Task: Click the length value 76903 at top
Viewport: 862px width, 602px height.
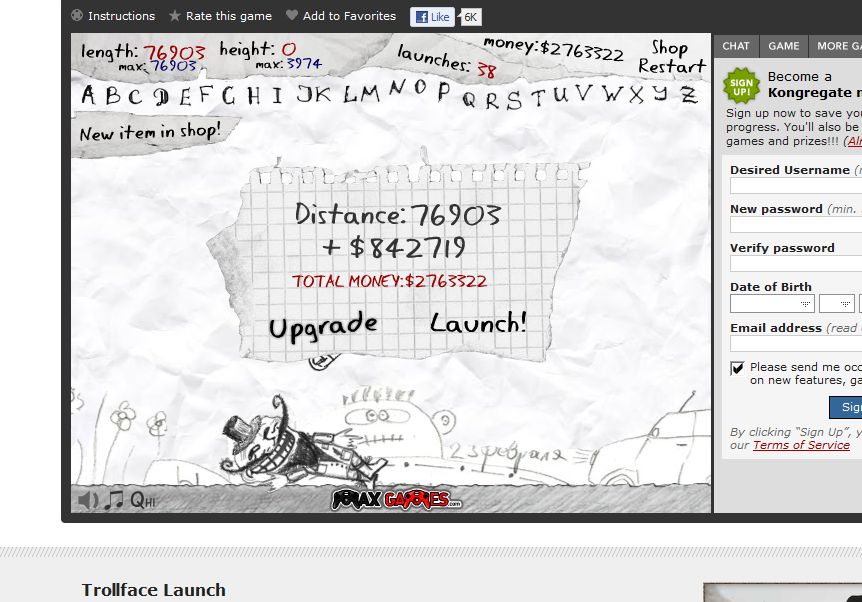Action: pyautogui.click(x=174, y=52)
